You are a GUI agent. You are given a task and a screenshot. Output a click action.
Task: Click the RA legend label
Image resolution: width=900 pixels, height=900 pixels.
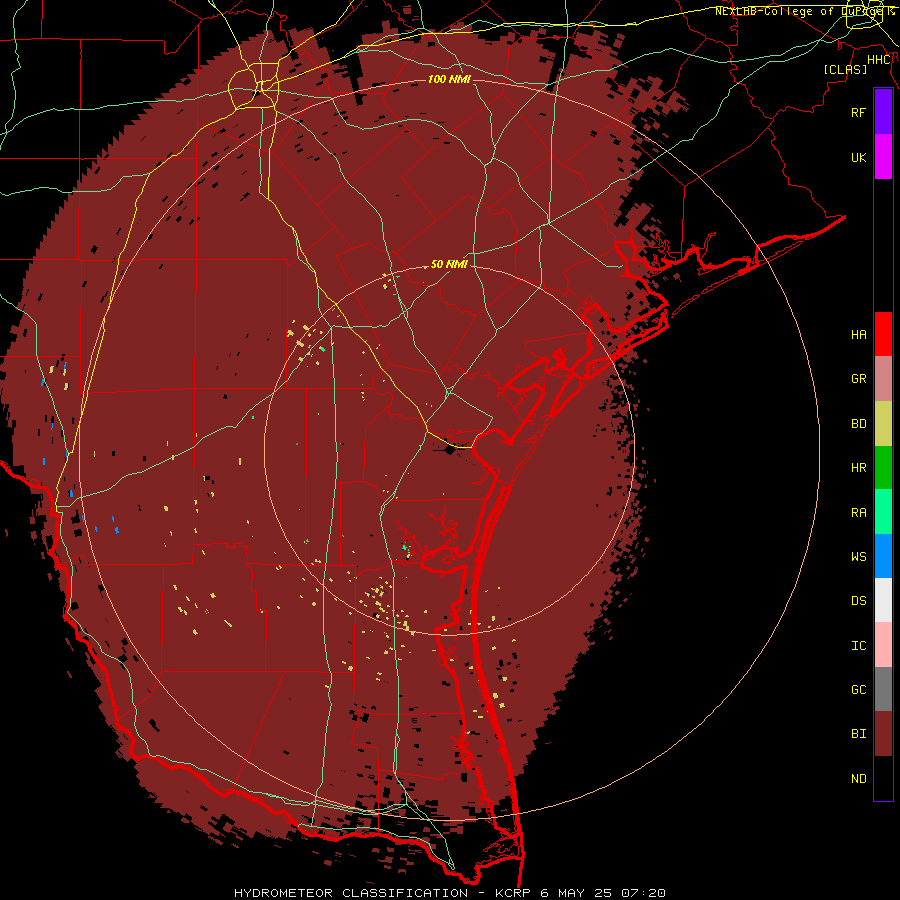859,513
